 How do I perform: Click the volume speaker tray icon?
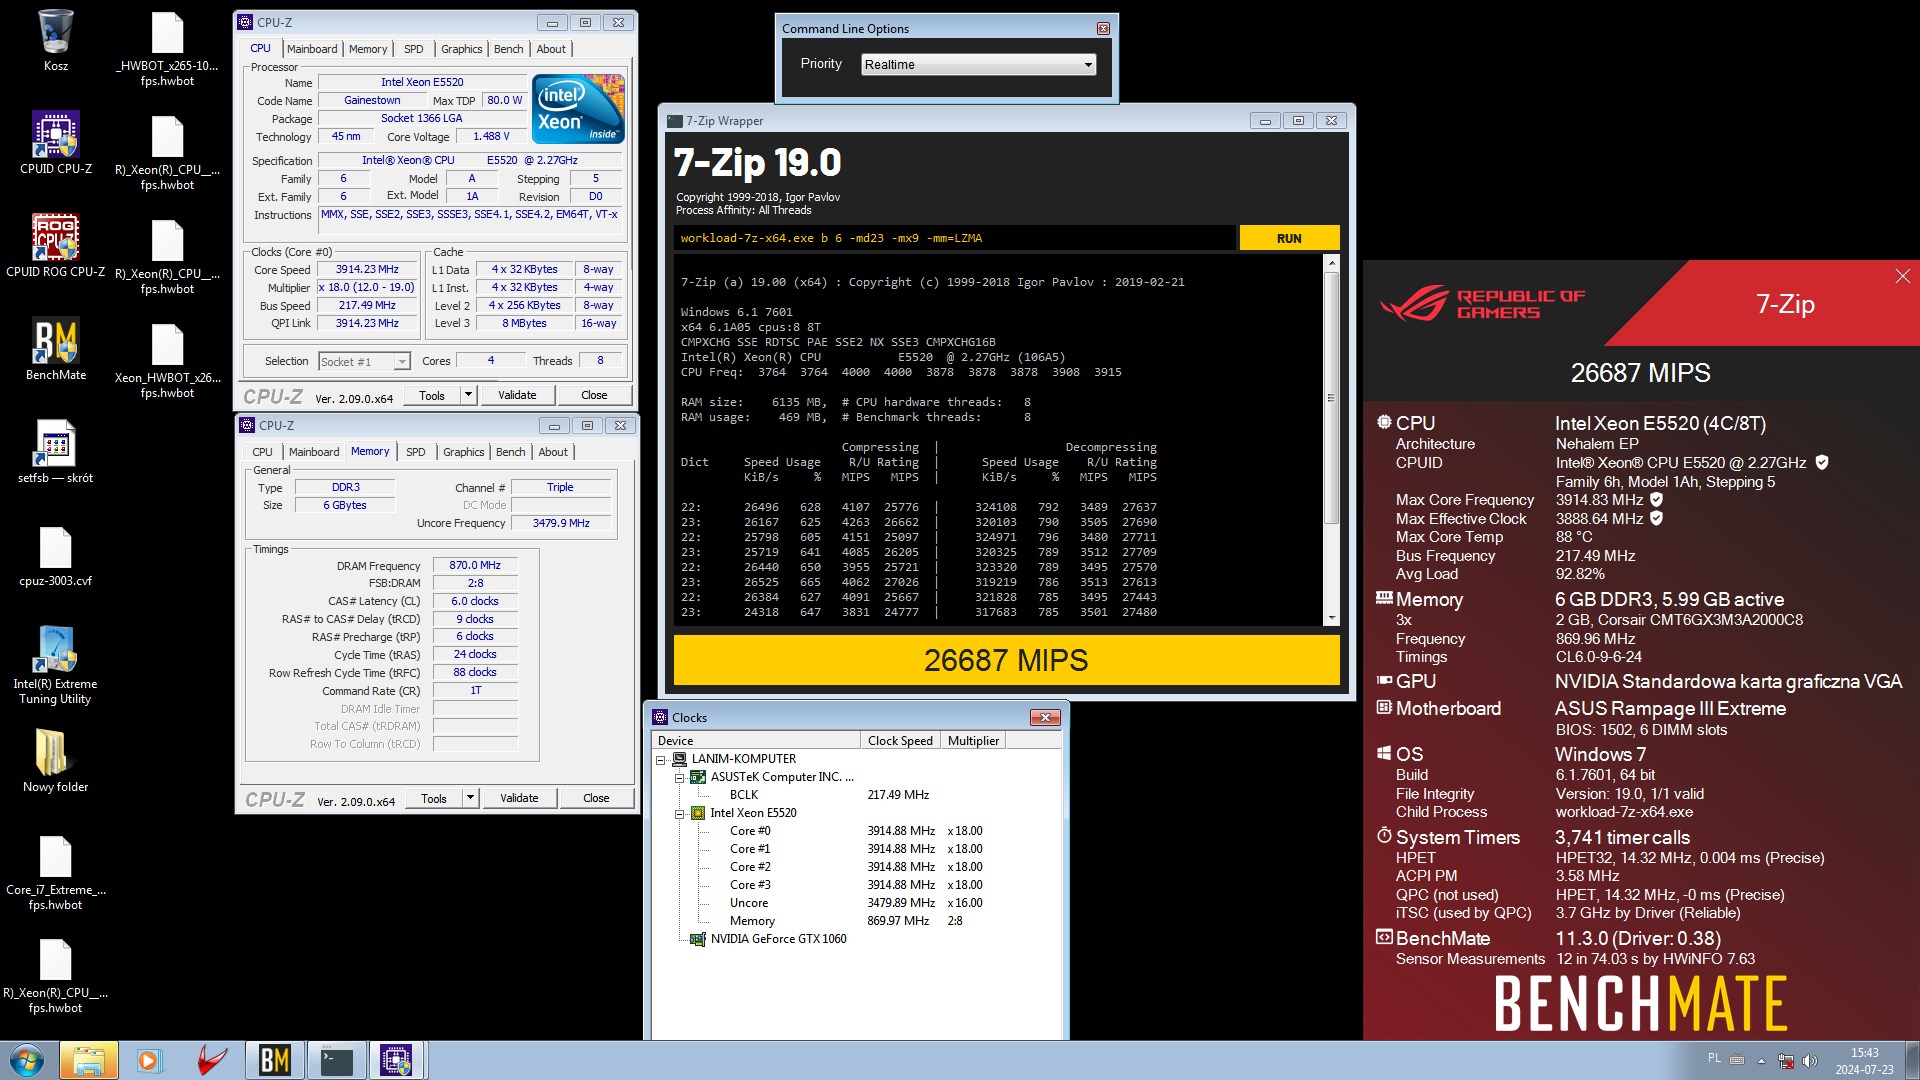tap(1810, 1060)
